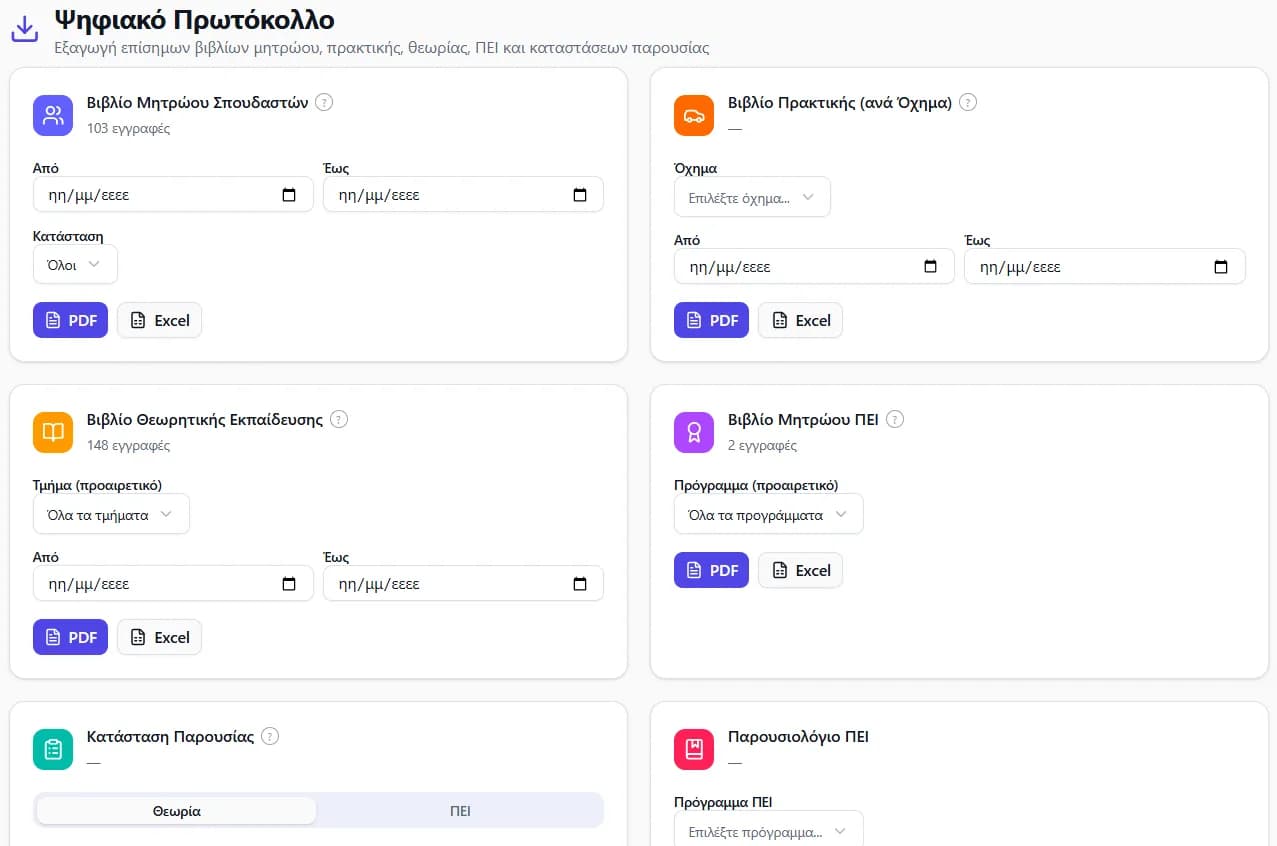
Task: Open help for Βιβλίο Μητρώου ΠΕΙ
Action: click(x=895, y=419)
